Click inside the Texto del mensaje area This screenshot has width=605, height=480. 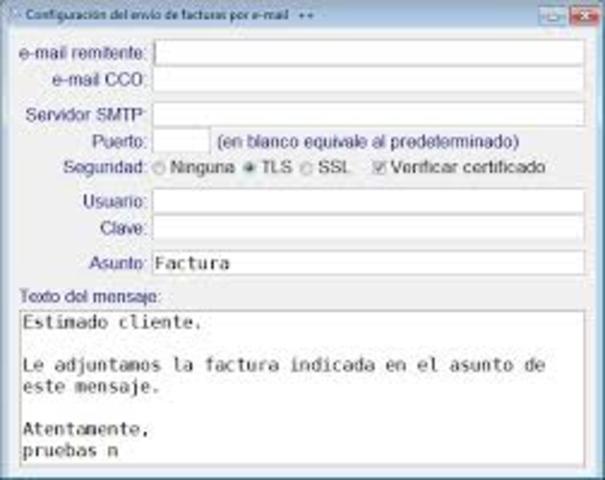point(302,388)
